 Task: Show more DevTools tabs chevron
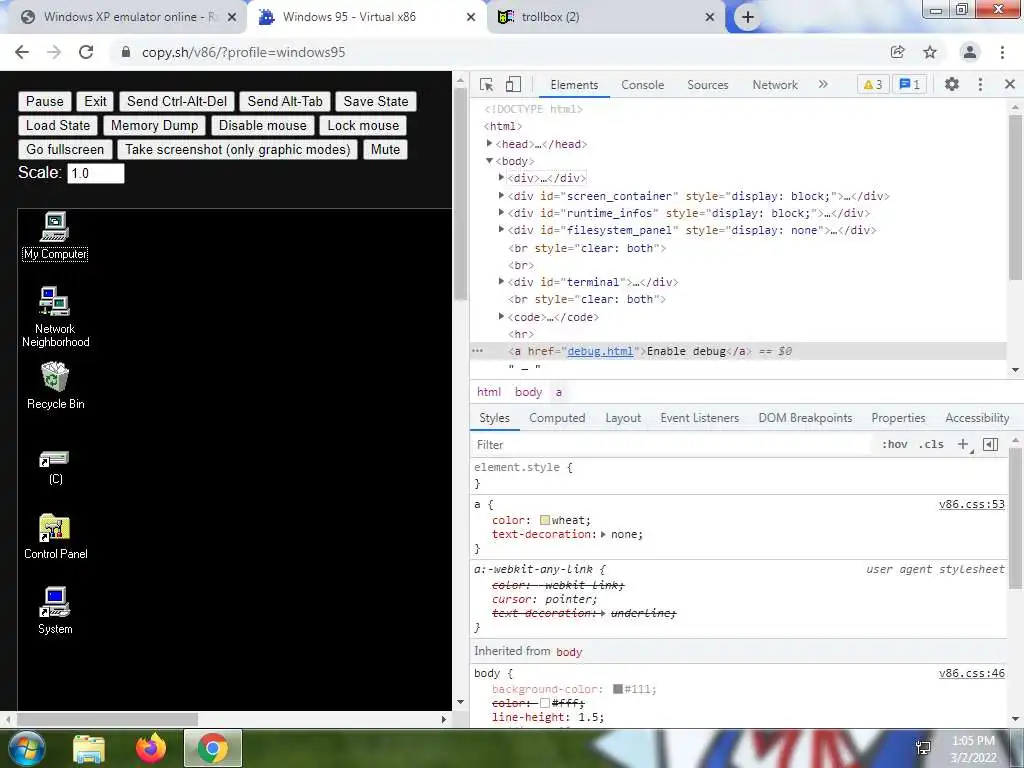(823, 84)
